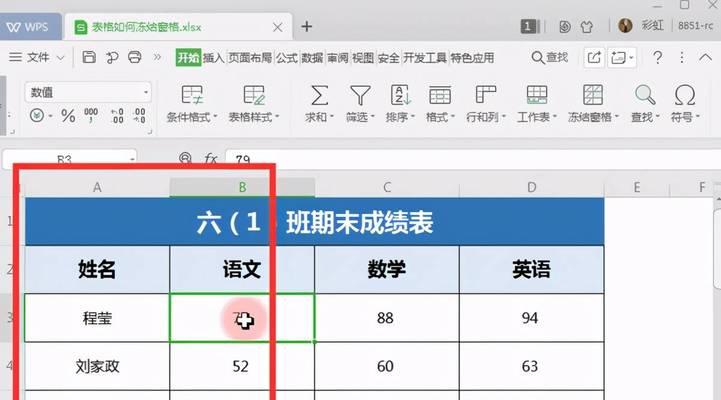Switch to the 页面布局 ribbon tab
721x400 pixels.
[x=250, y=58]
